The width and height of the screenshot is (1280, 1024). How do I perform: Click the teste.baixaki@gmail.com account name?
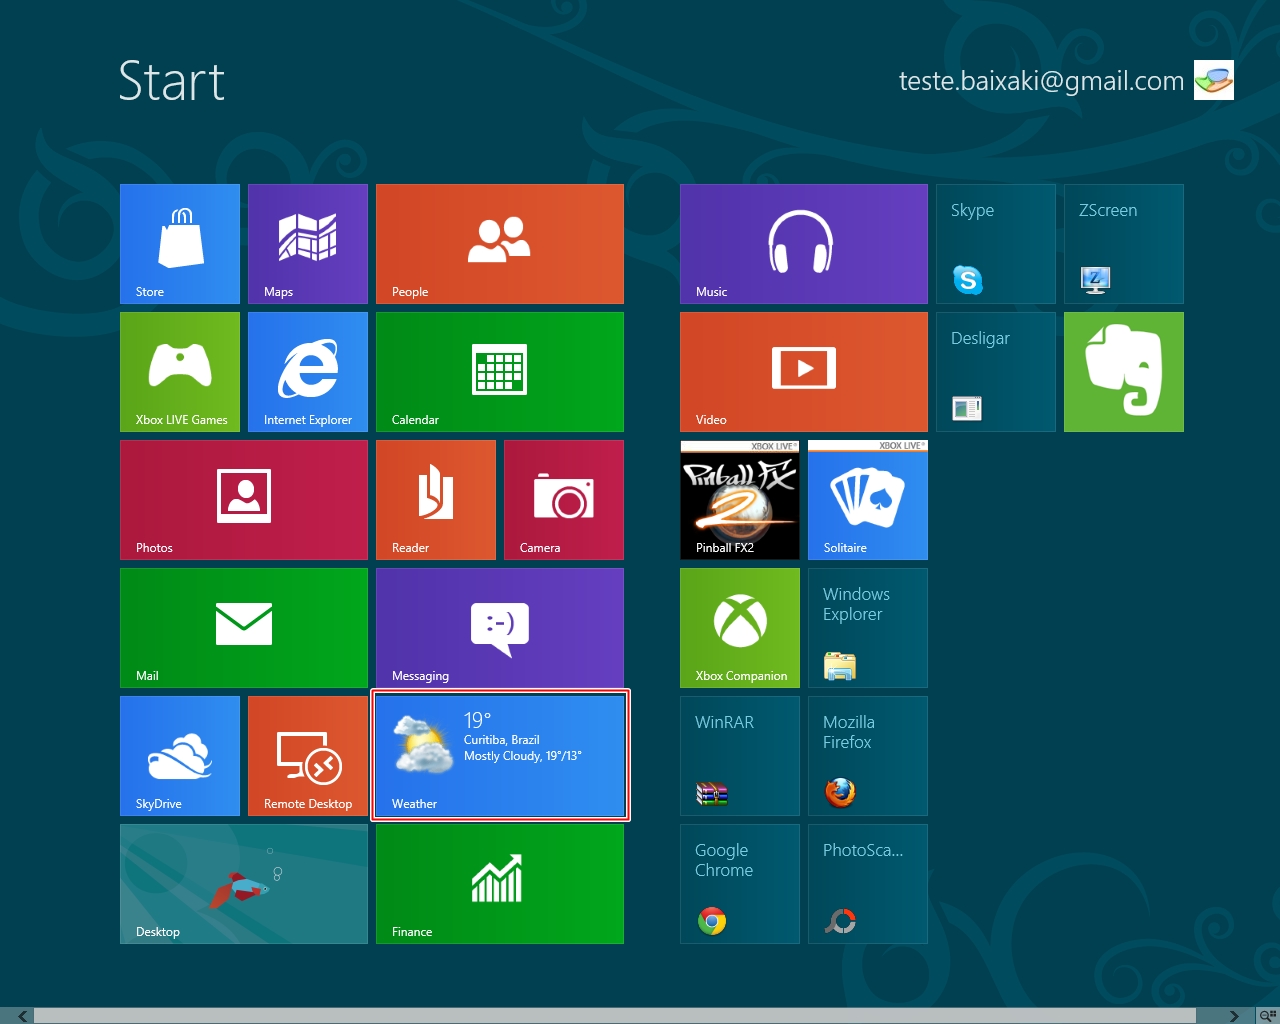pos(1041,81)
